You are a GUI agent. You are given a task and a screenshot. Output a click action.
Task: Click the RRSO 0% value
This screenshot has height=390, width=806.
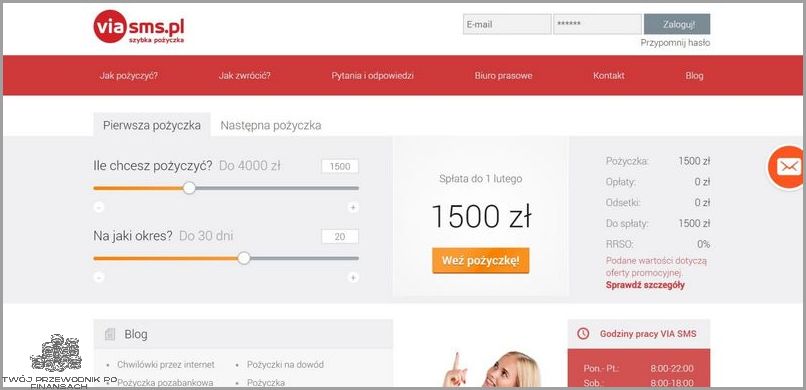703,244
